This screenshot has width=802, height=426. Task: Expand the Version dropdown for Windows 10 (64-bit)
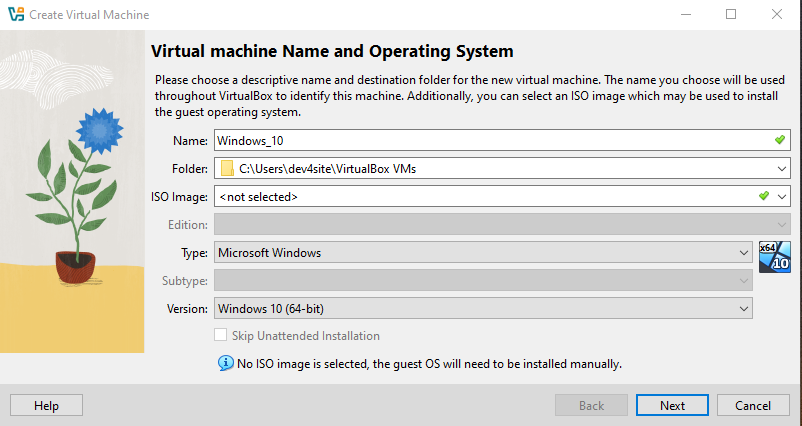(x=743, y=309)
